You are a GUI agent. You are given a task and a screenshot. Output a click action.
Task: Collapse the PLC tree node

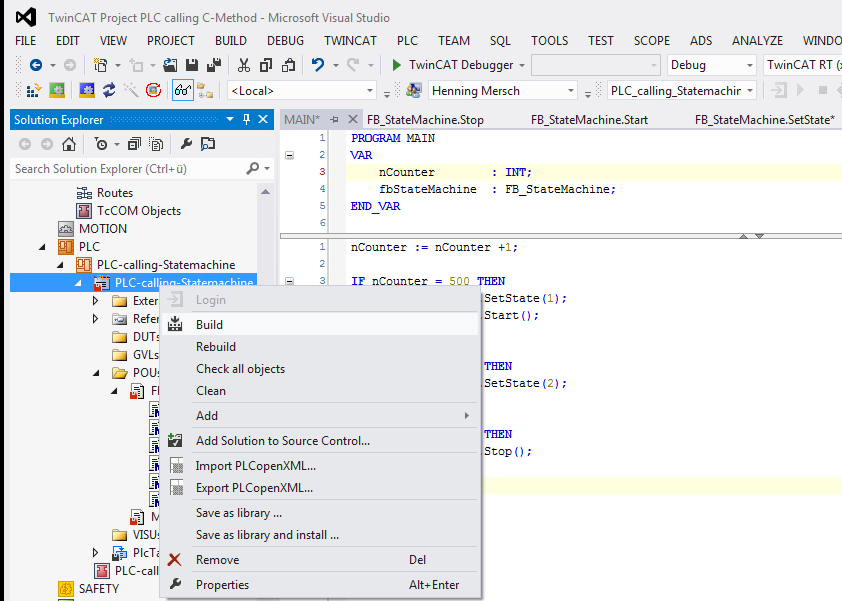pos(42,247)
